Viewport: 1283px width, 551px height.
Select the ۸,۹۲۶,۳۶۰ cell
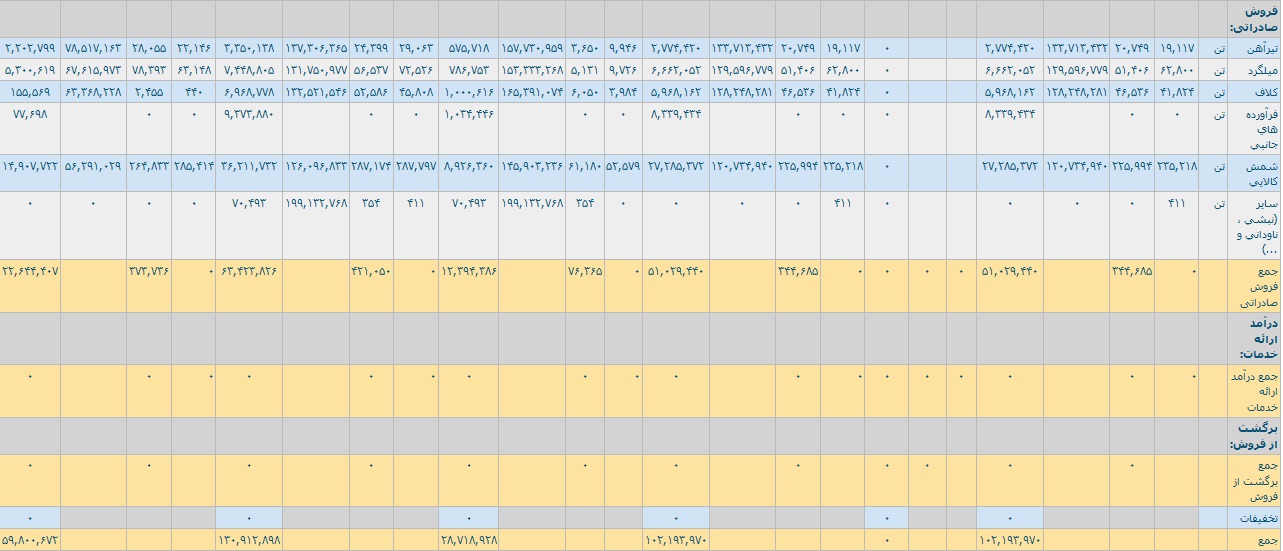tap(467, 166)
